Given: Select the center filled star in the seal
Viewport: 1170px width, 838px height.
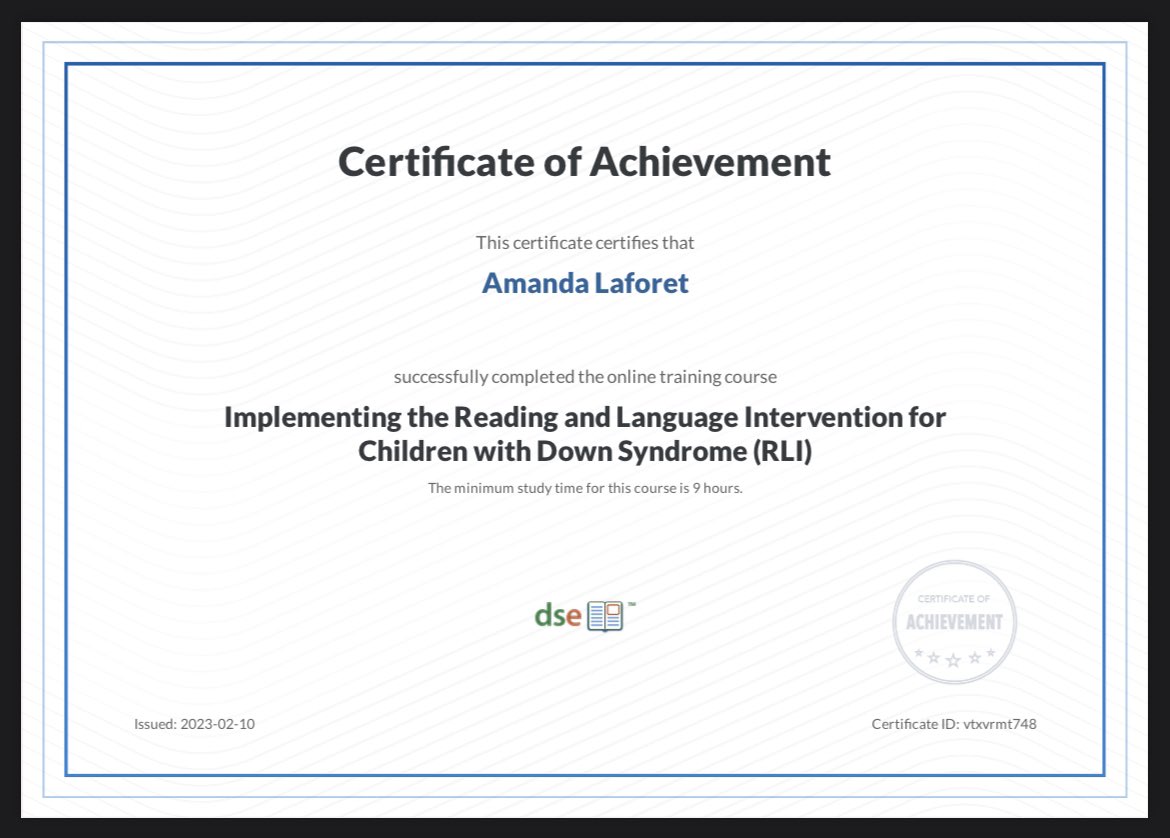Looking at the screenshot, I should point(953,661).
